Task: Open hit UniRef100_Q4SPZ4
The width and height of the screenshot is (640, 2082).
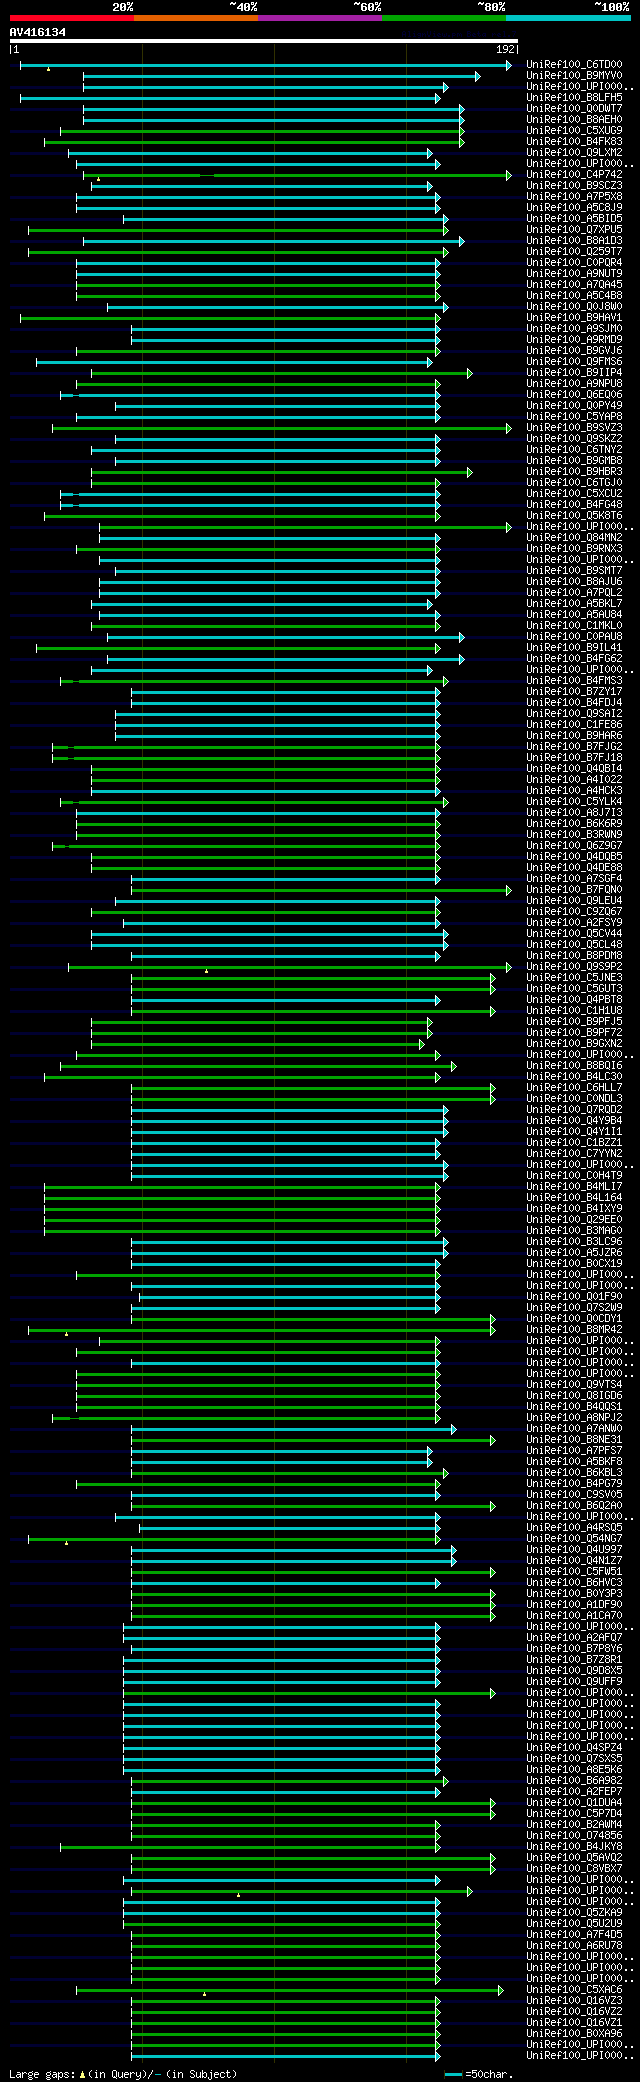Action: [x=574, y=1748]
